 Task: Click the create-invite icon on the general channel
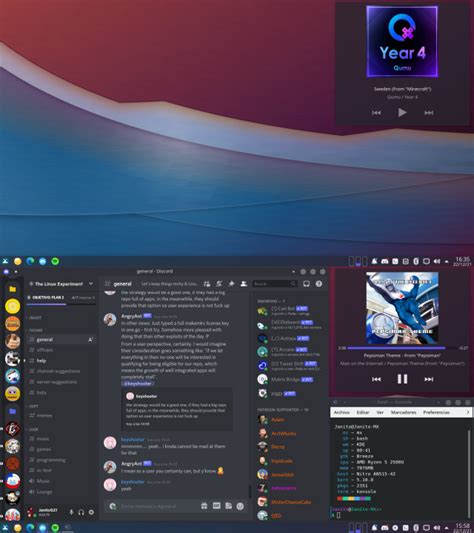(90, 340)
